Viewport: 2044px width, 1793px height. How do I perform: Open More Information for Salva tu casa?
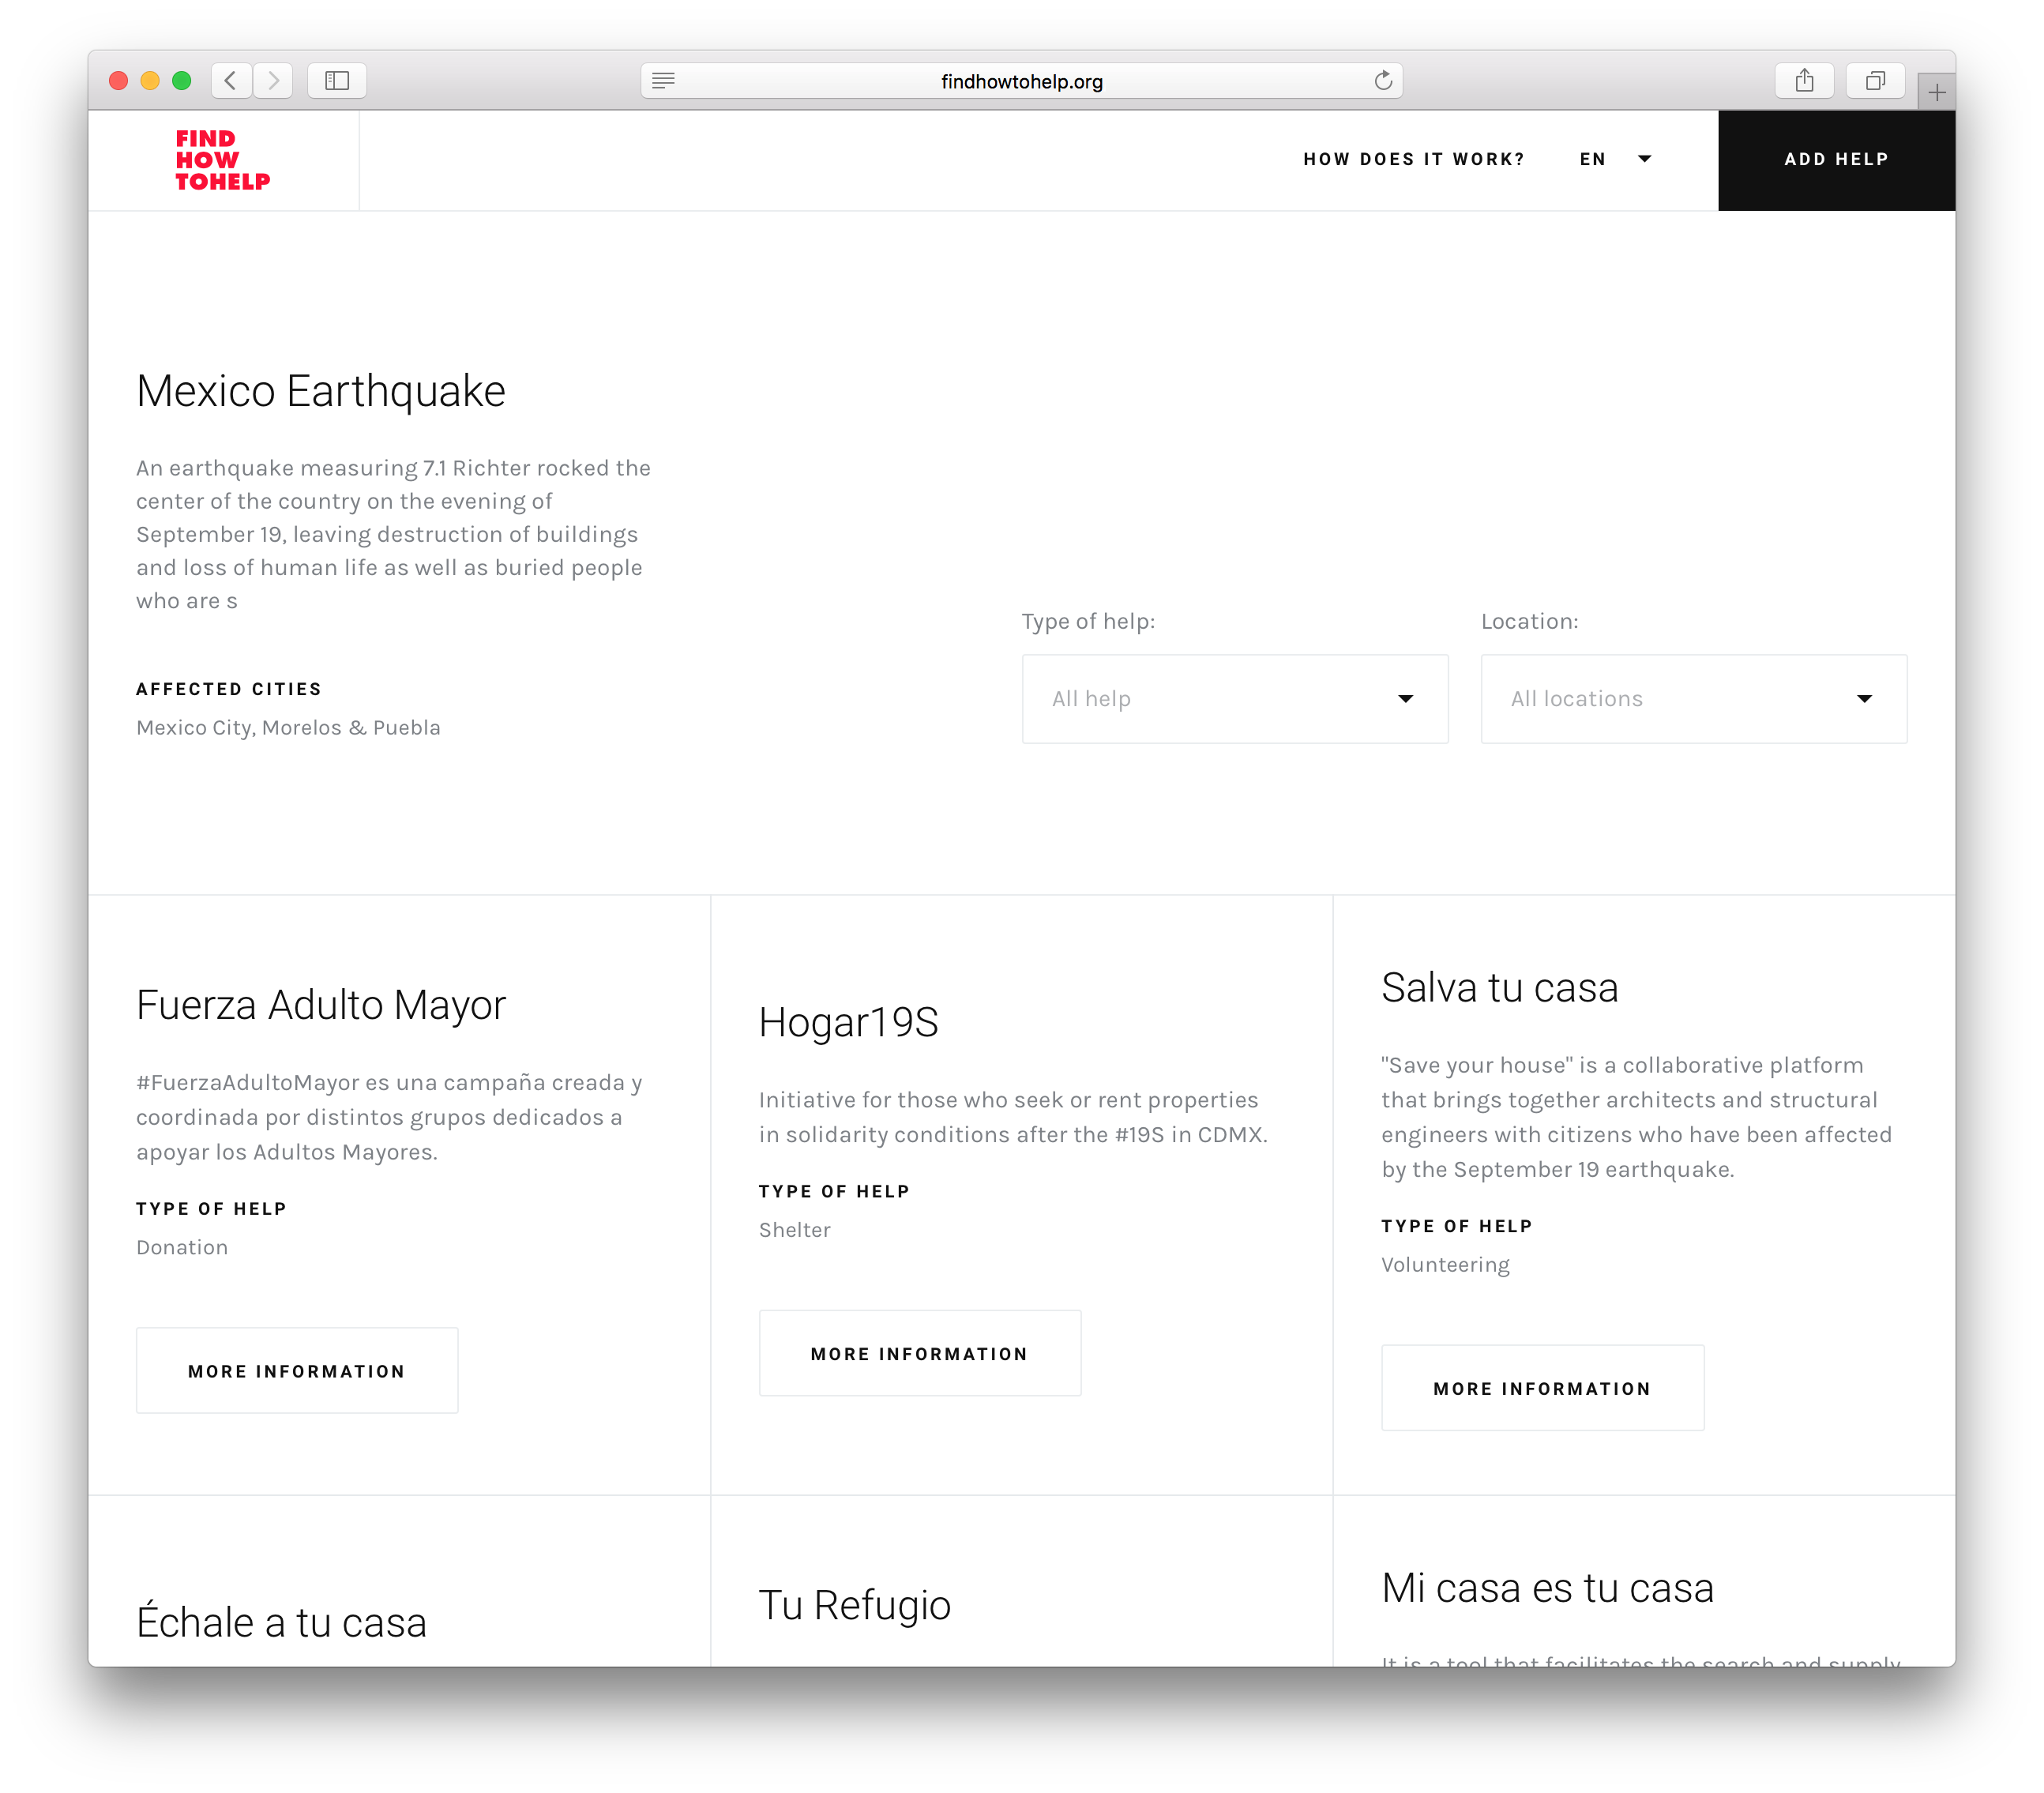click(x=1542, y=1388)
